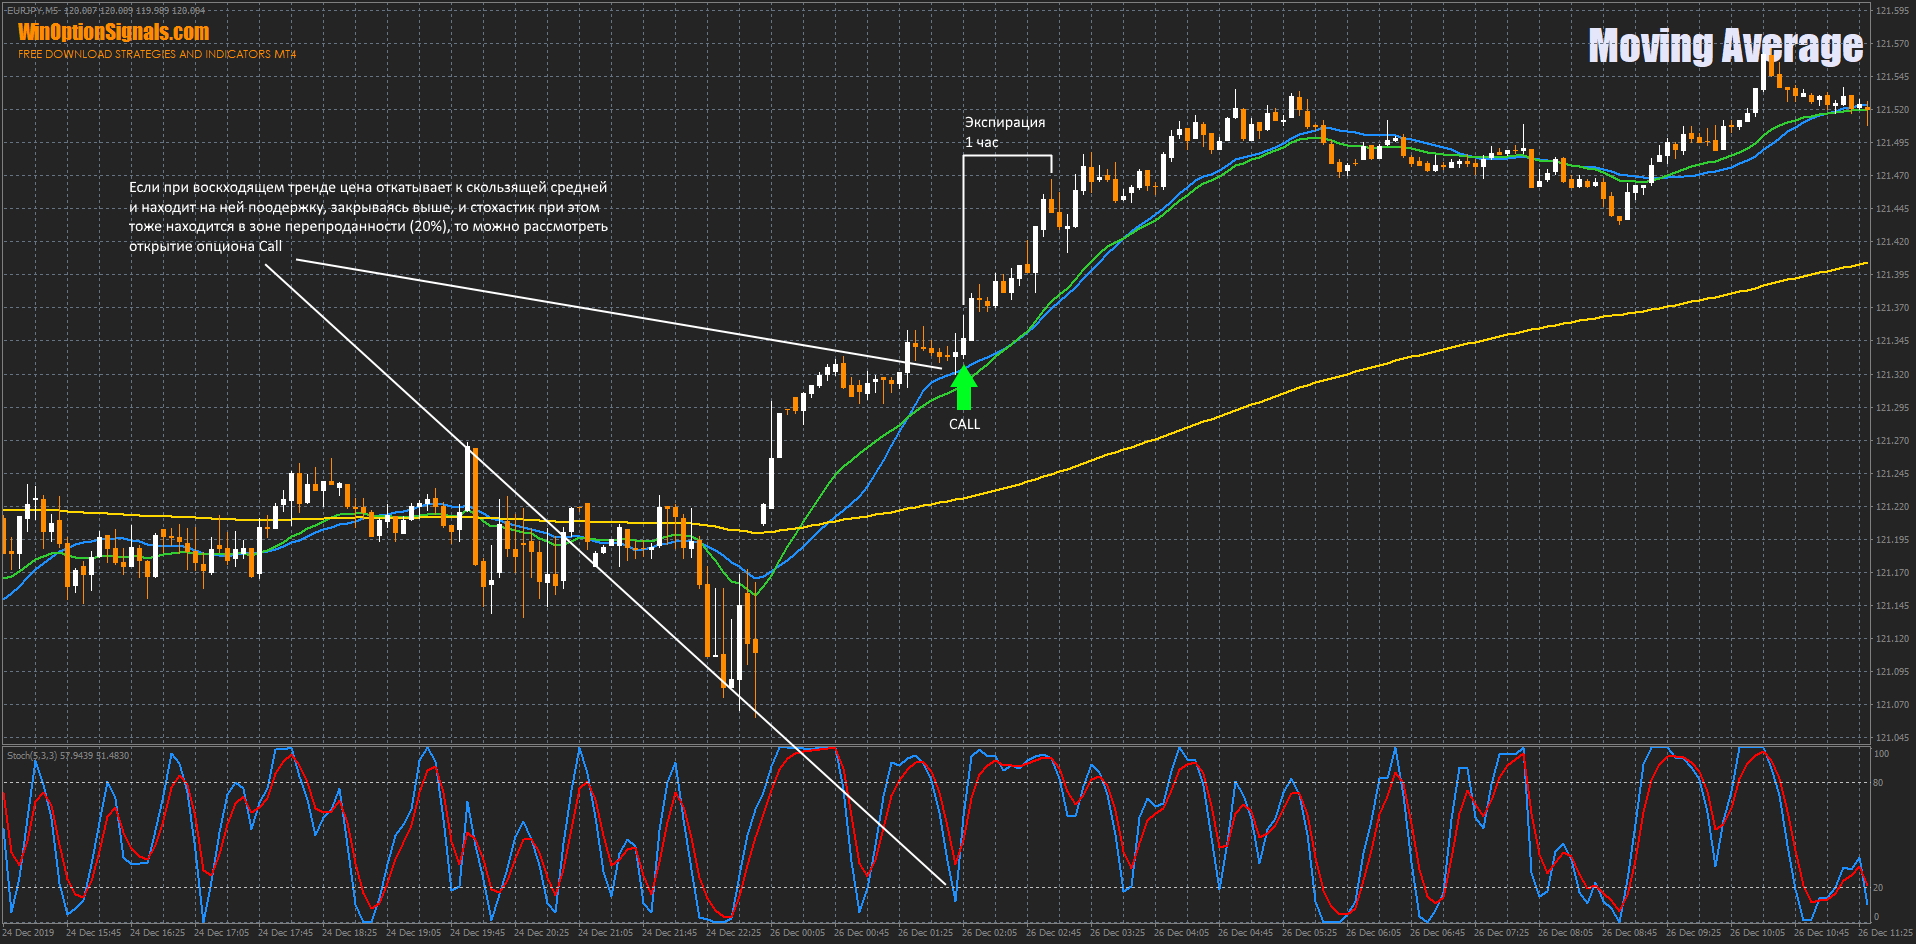Click the 26 Dec 06:05 time label
Viewport: 1916px width, 944px height.
point(1373,933)
